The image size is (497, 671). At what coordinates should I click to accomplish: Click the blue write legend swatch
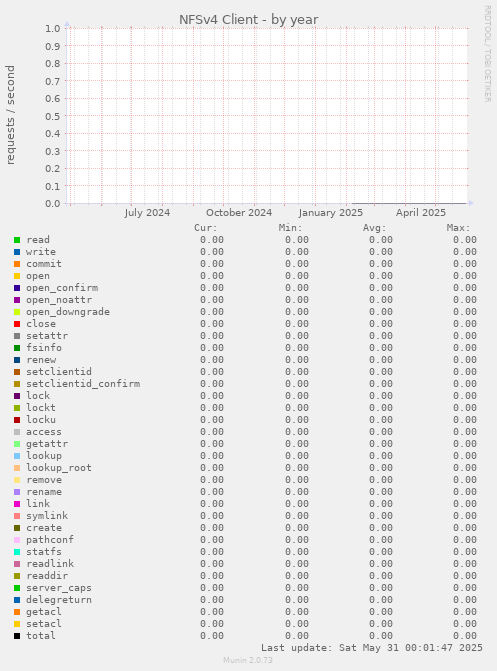coord(17,252)
